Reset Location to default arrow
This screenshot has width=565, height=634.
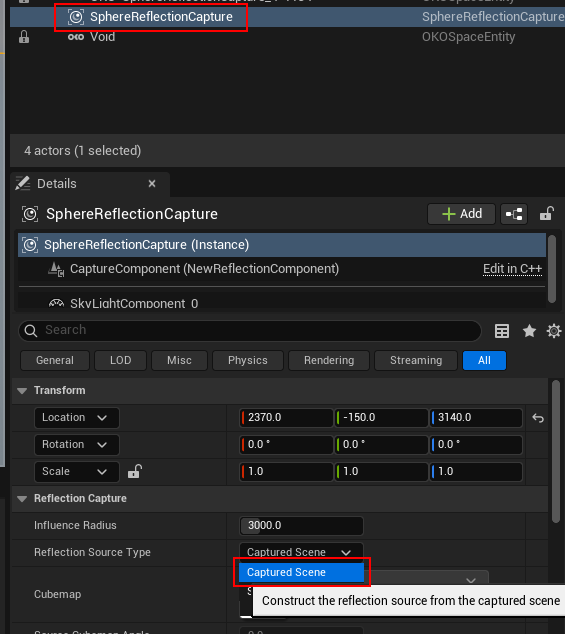(538, 418)
